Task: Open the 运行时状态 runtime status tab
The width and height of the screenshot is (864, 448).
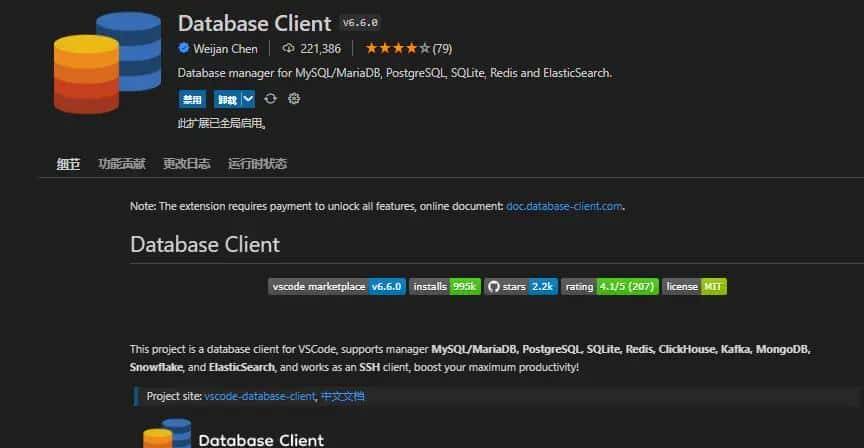Action: tap(257, 164)
